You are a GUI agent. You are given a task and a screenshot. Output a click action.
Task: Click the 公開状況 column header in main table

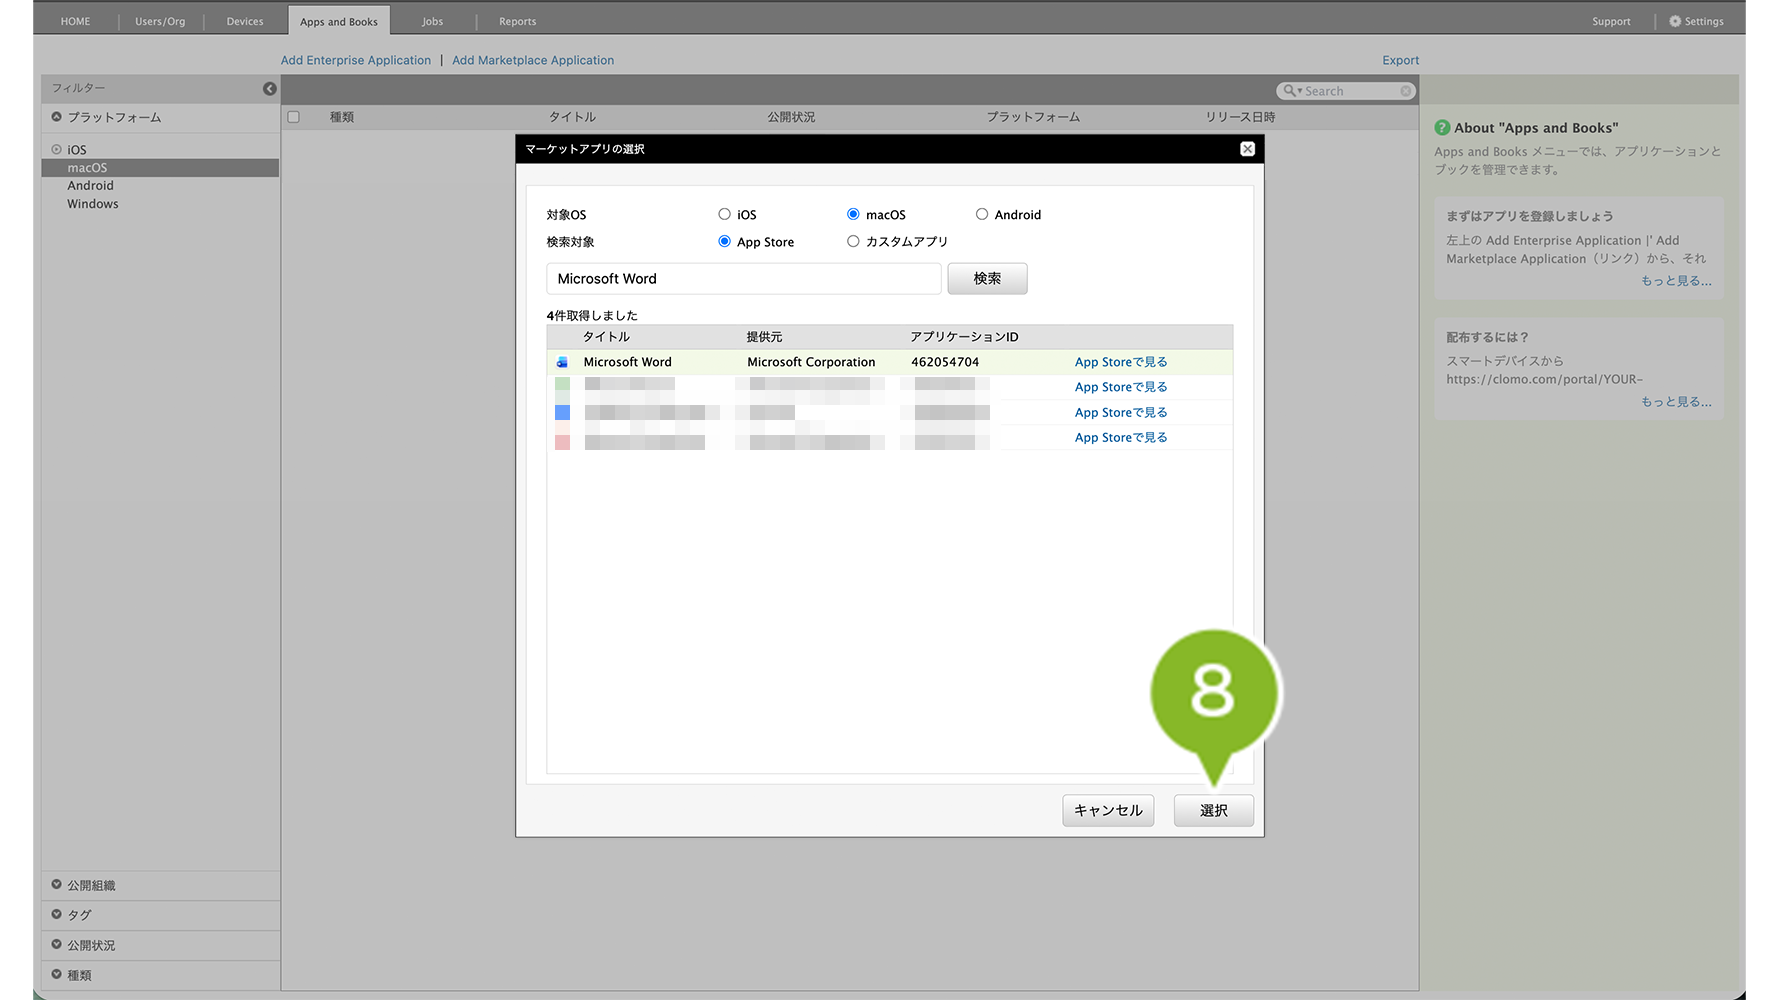tap(791, 117)
